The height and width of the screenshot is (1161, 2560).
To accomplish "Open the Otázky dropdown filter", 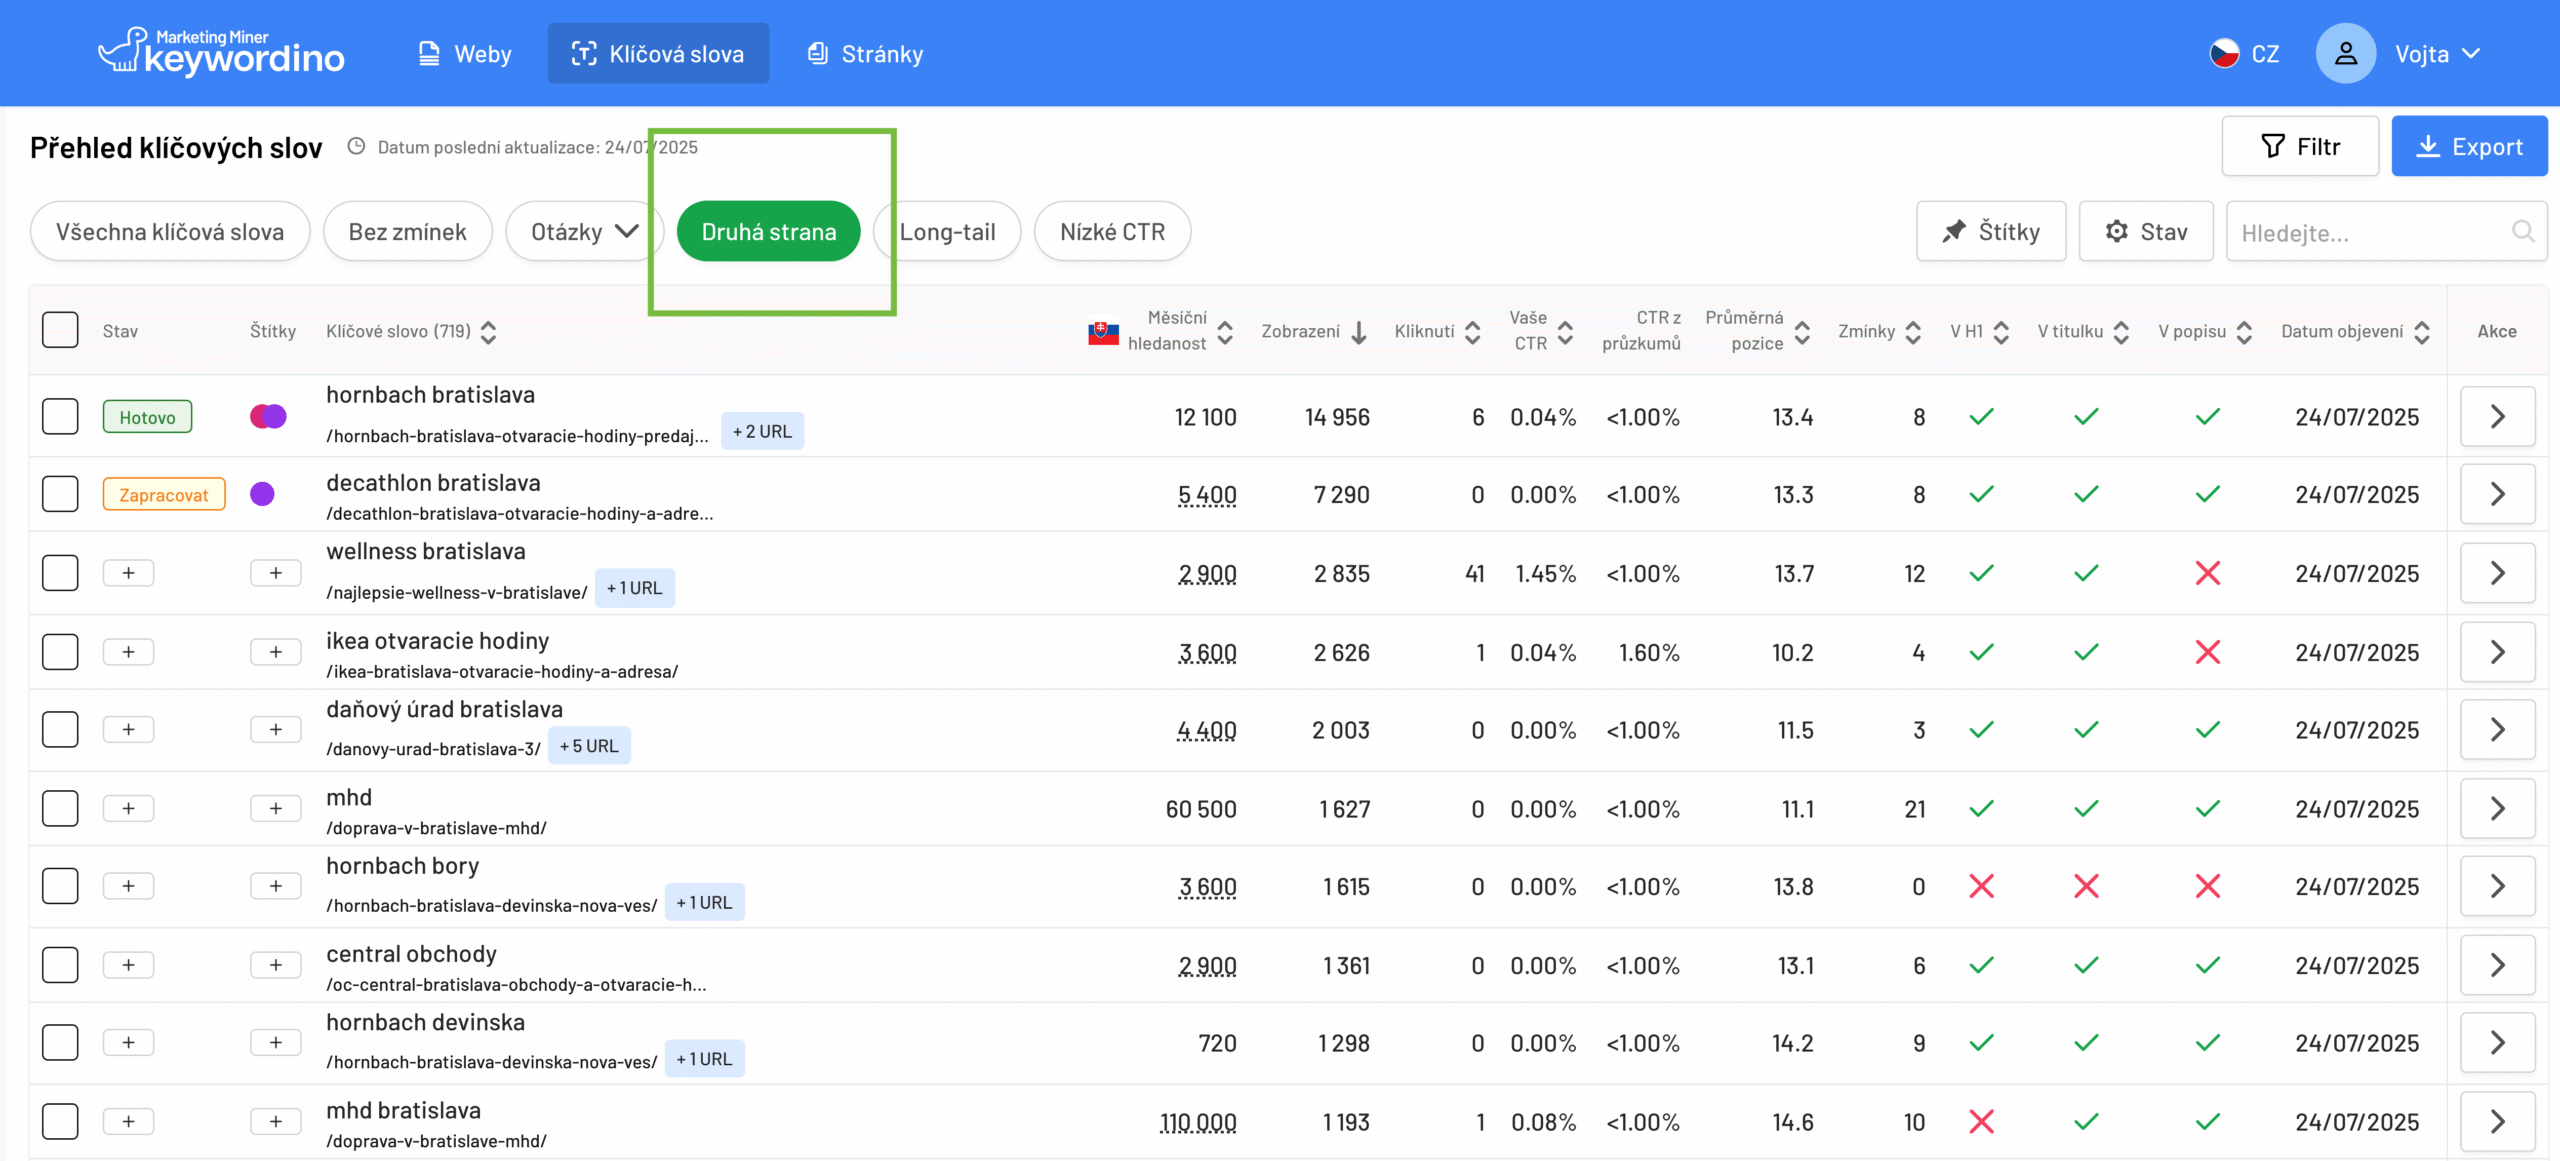I will [x=584, y=231].
